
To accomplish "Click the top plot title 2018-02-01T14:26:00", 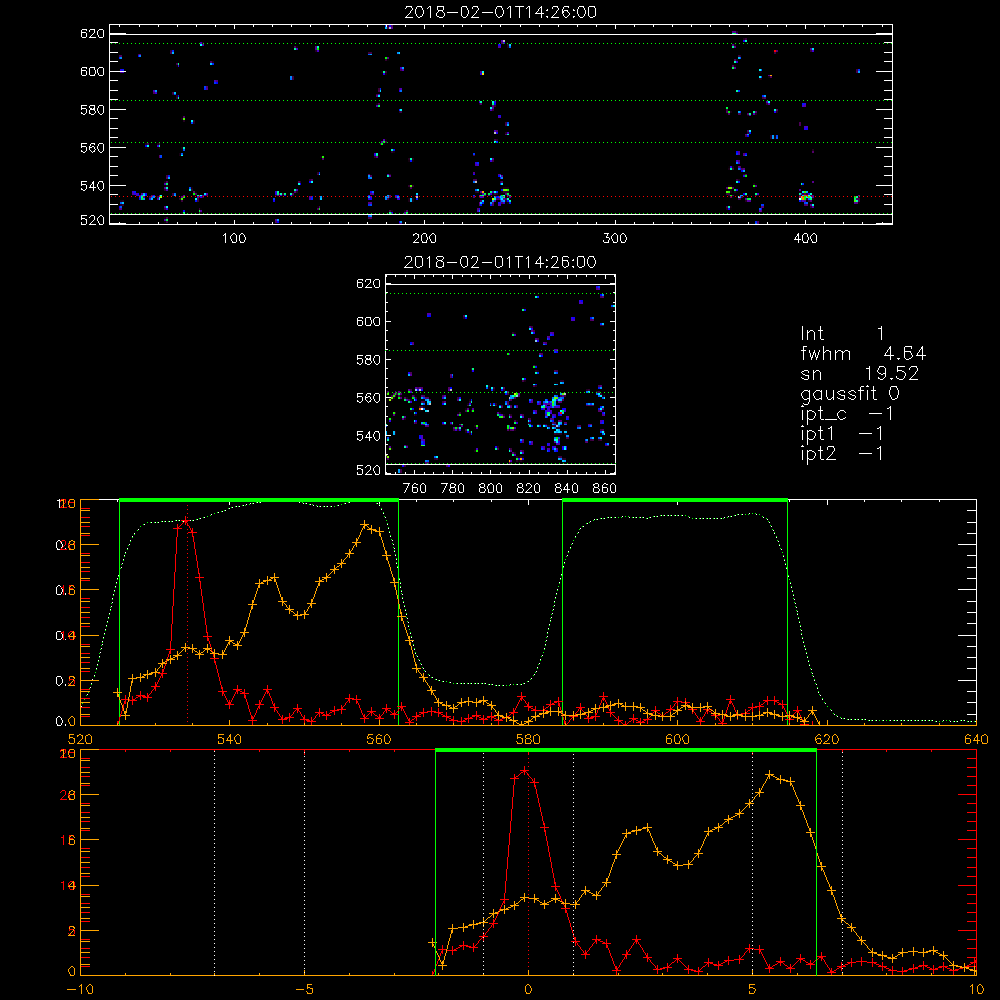I will [x=501, y=12].
